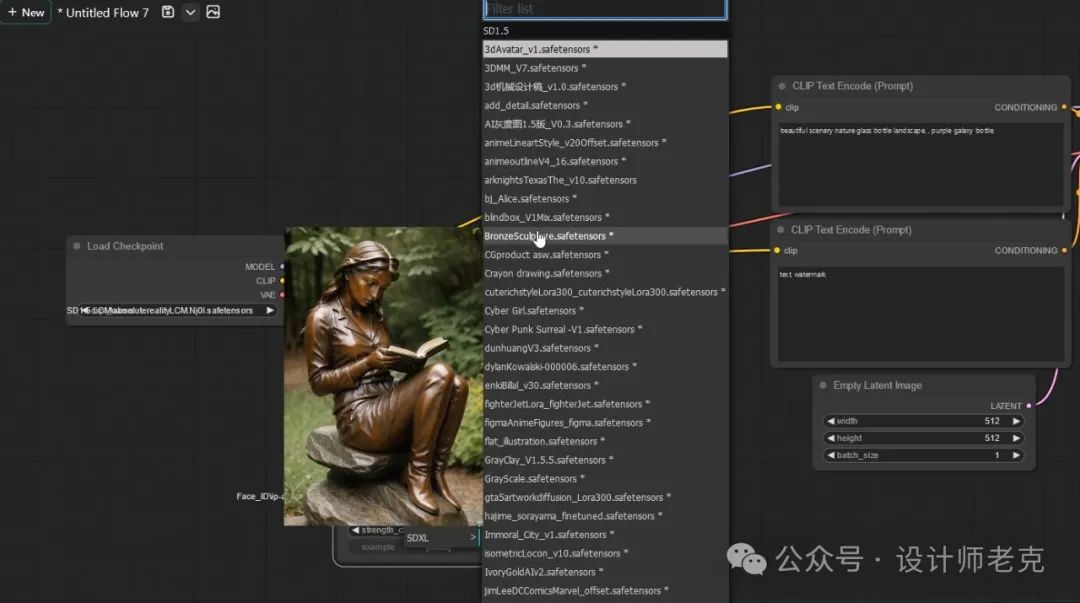
Task: Choose isometricLocon_v10.safetensors
Action: 605,553
